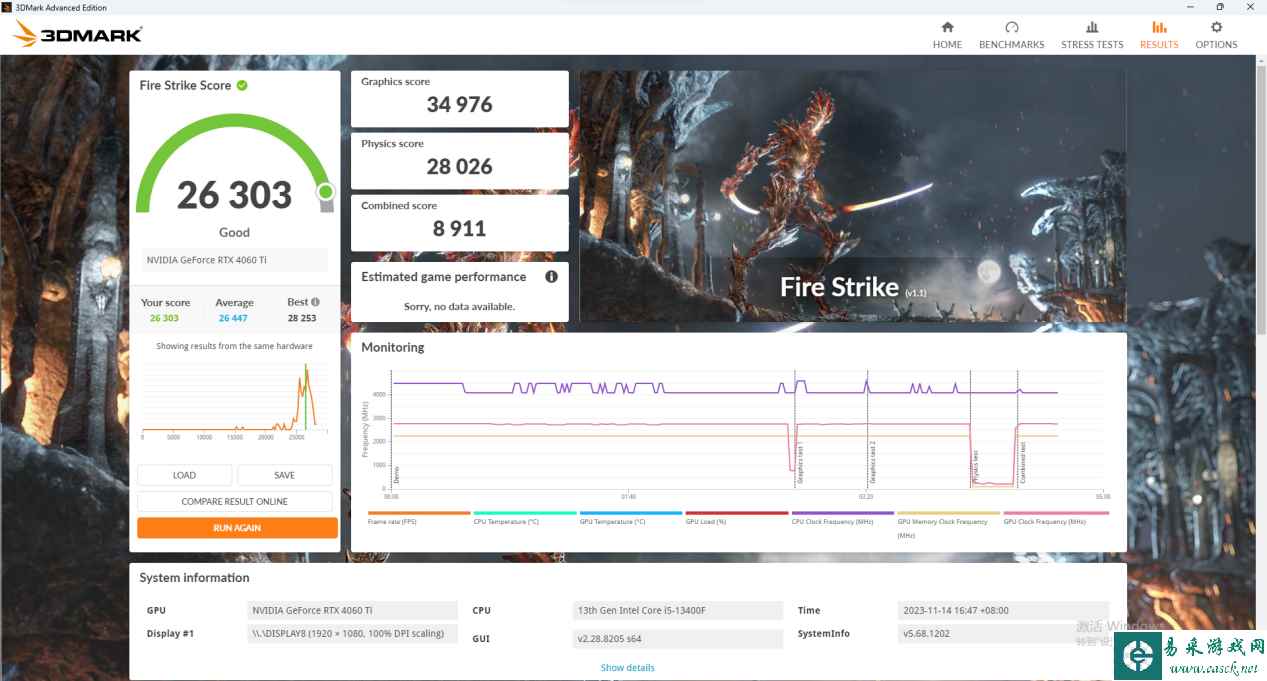
Task: Toggle the Frame rate (FPS) legend series
Action: (418, 519)
